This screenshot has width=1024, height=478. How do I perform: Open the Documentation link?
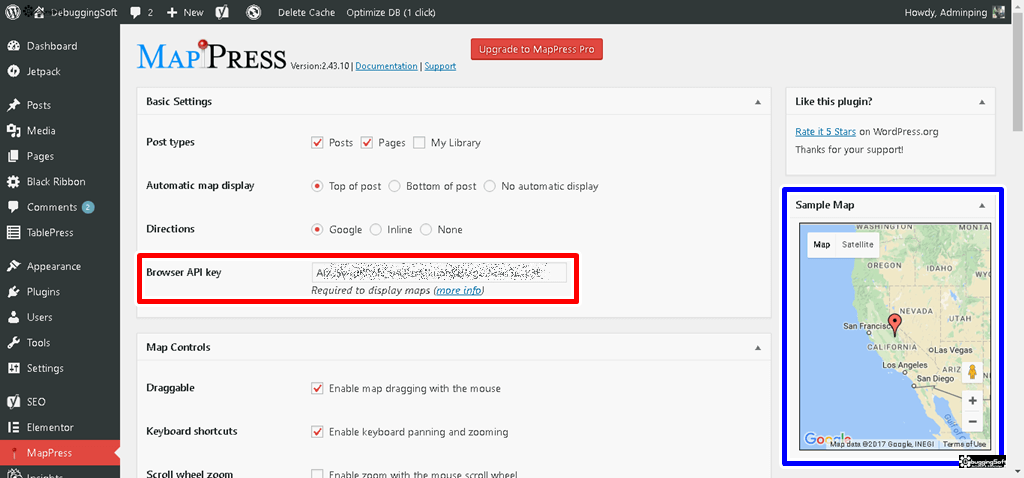386,66
